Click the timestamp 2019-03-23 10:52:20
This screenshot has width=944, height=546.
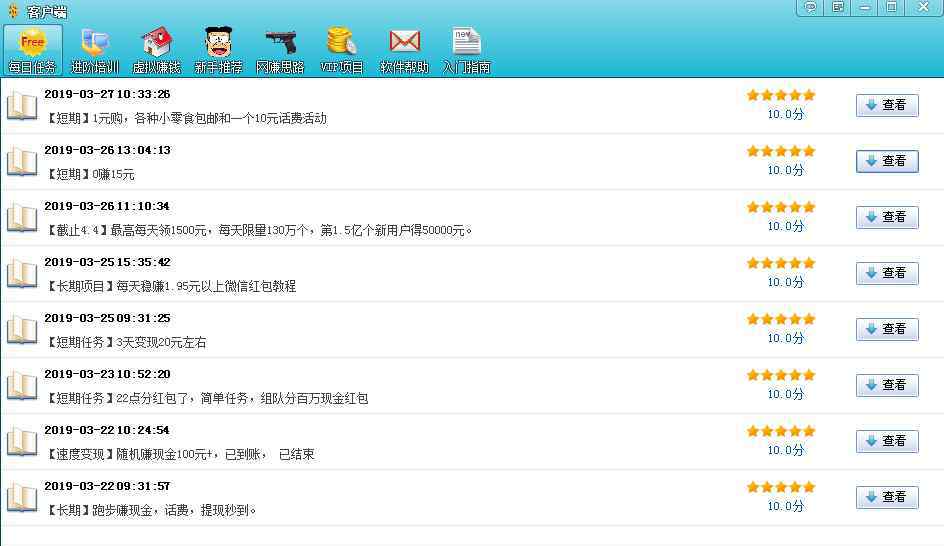(107, 374)
